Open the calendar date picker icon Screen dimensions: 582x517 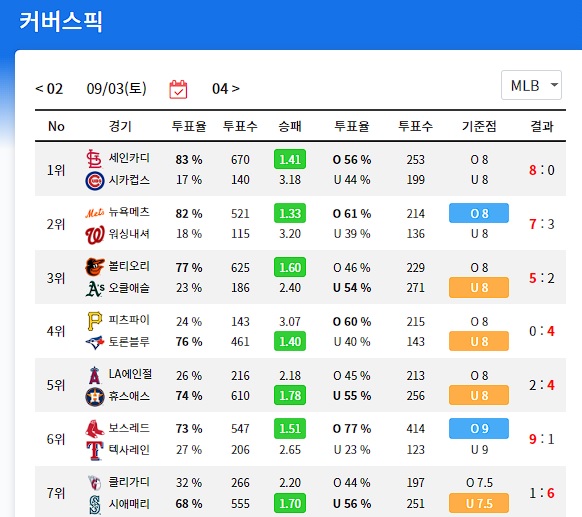[178, 89]
